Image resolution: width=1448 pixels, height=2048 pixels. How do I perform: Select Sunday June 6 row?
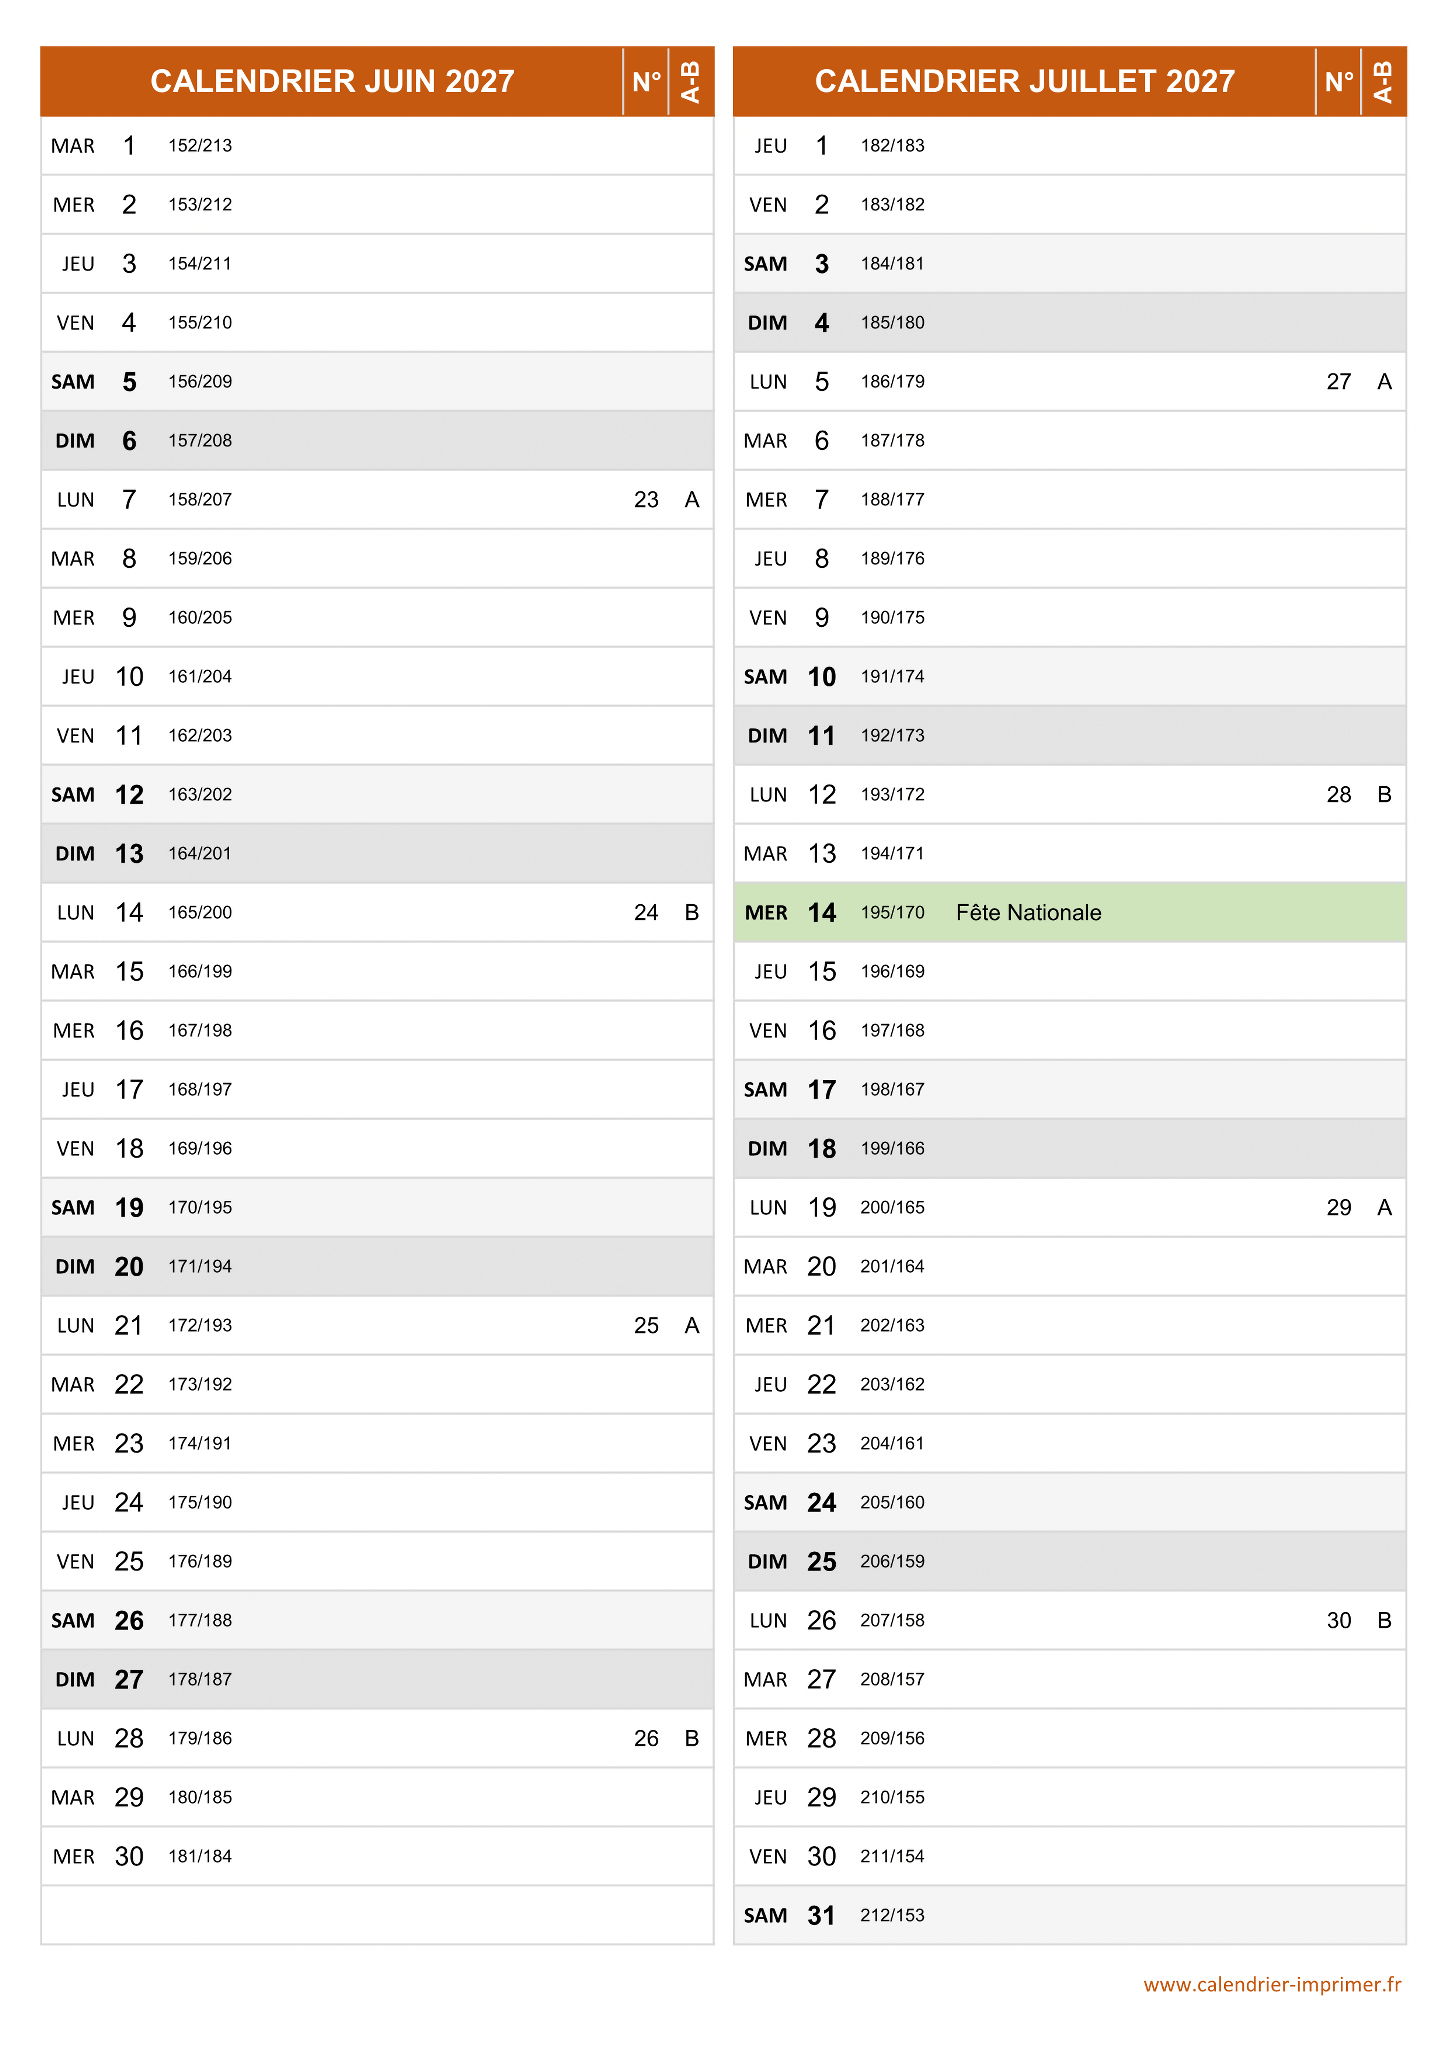click(x=377, y=441)
